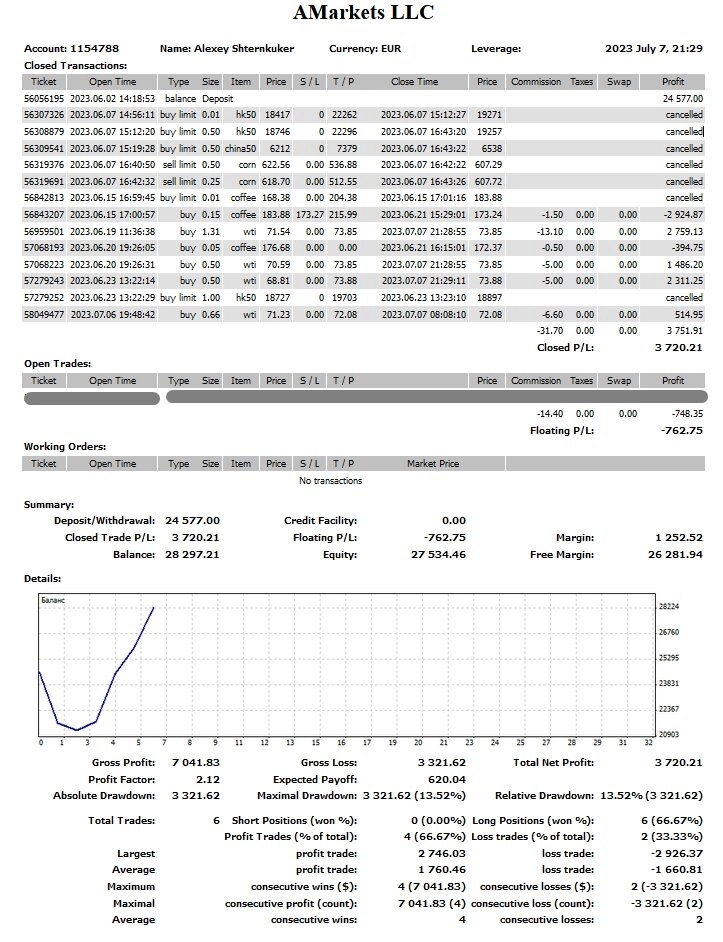The width and height of the screenshot is (723, 942).
Task: Click the Market Price header in Working Orders
Action: point(432,464)
